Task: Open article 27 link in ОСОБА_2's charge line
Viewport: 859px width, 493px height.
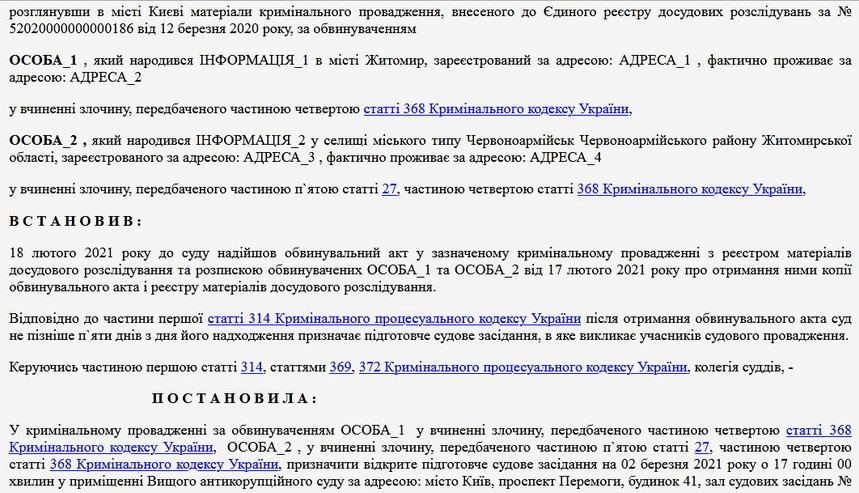Action: [389, 188]
